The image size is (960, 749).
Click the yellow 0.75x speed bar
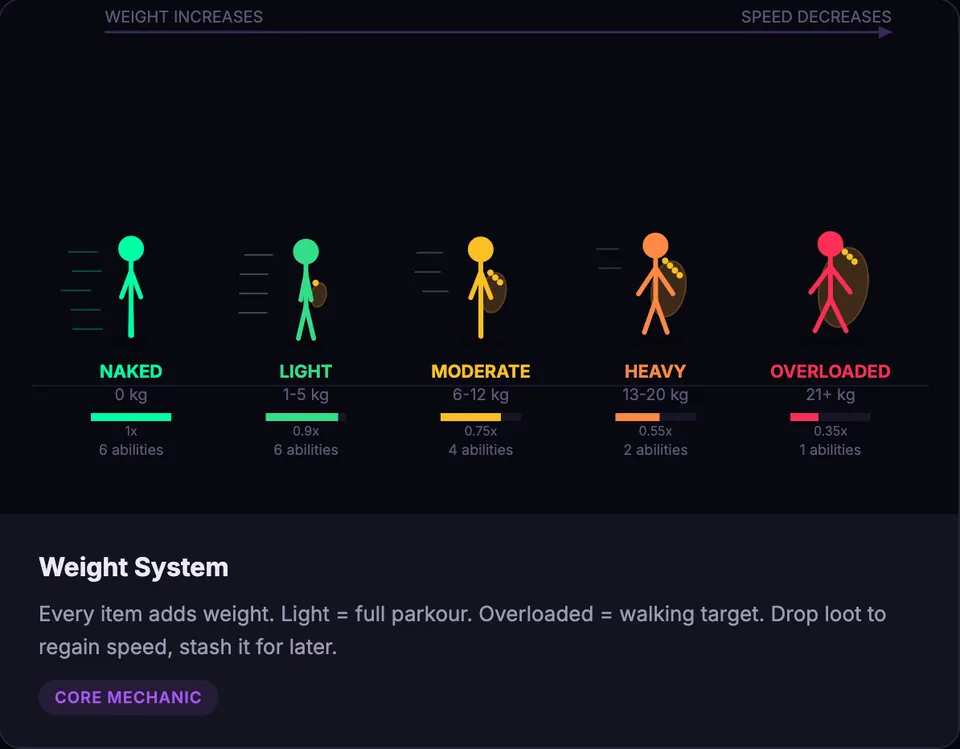coord(481,417)
